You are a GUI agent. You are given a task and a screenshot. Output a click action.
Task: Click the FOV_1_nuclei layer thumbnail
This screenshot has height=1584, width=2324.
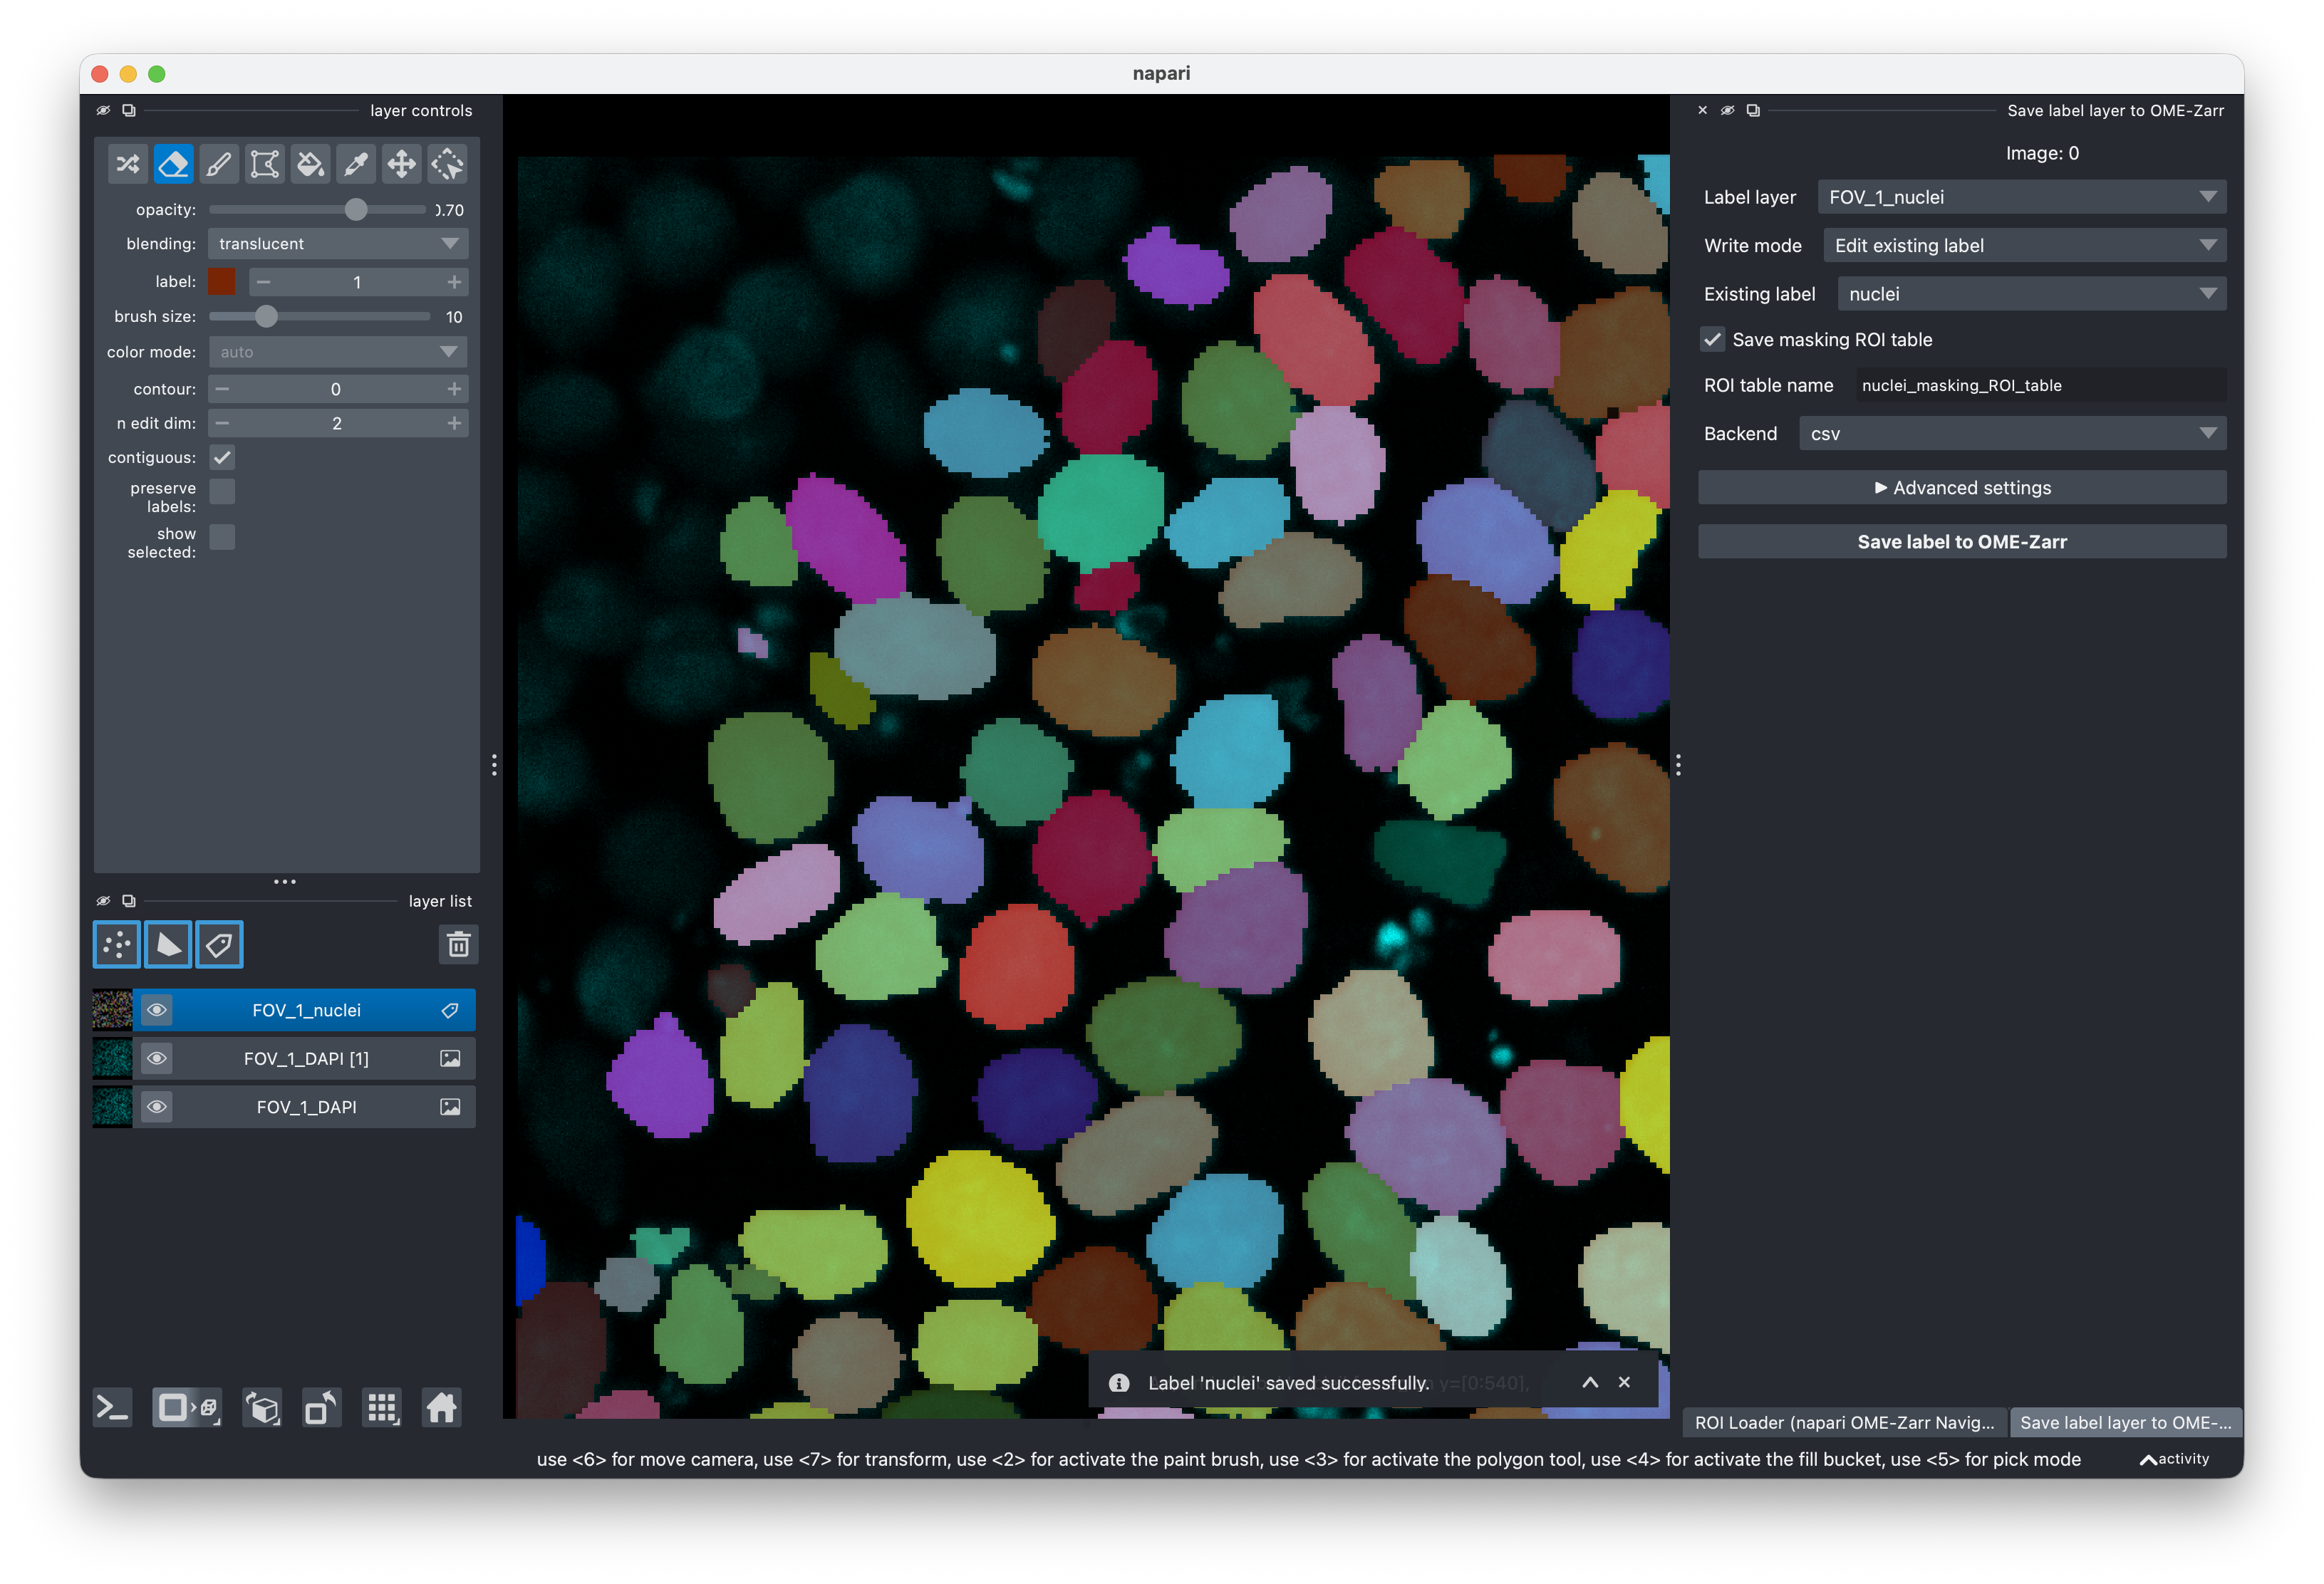click(113, 1010)
